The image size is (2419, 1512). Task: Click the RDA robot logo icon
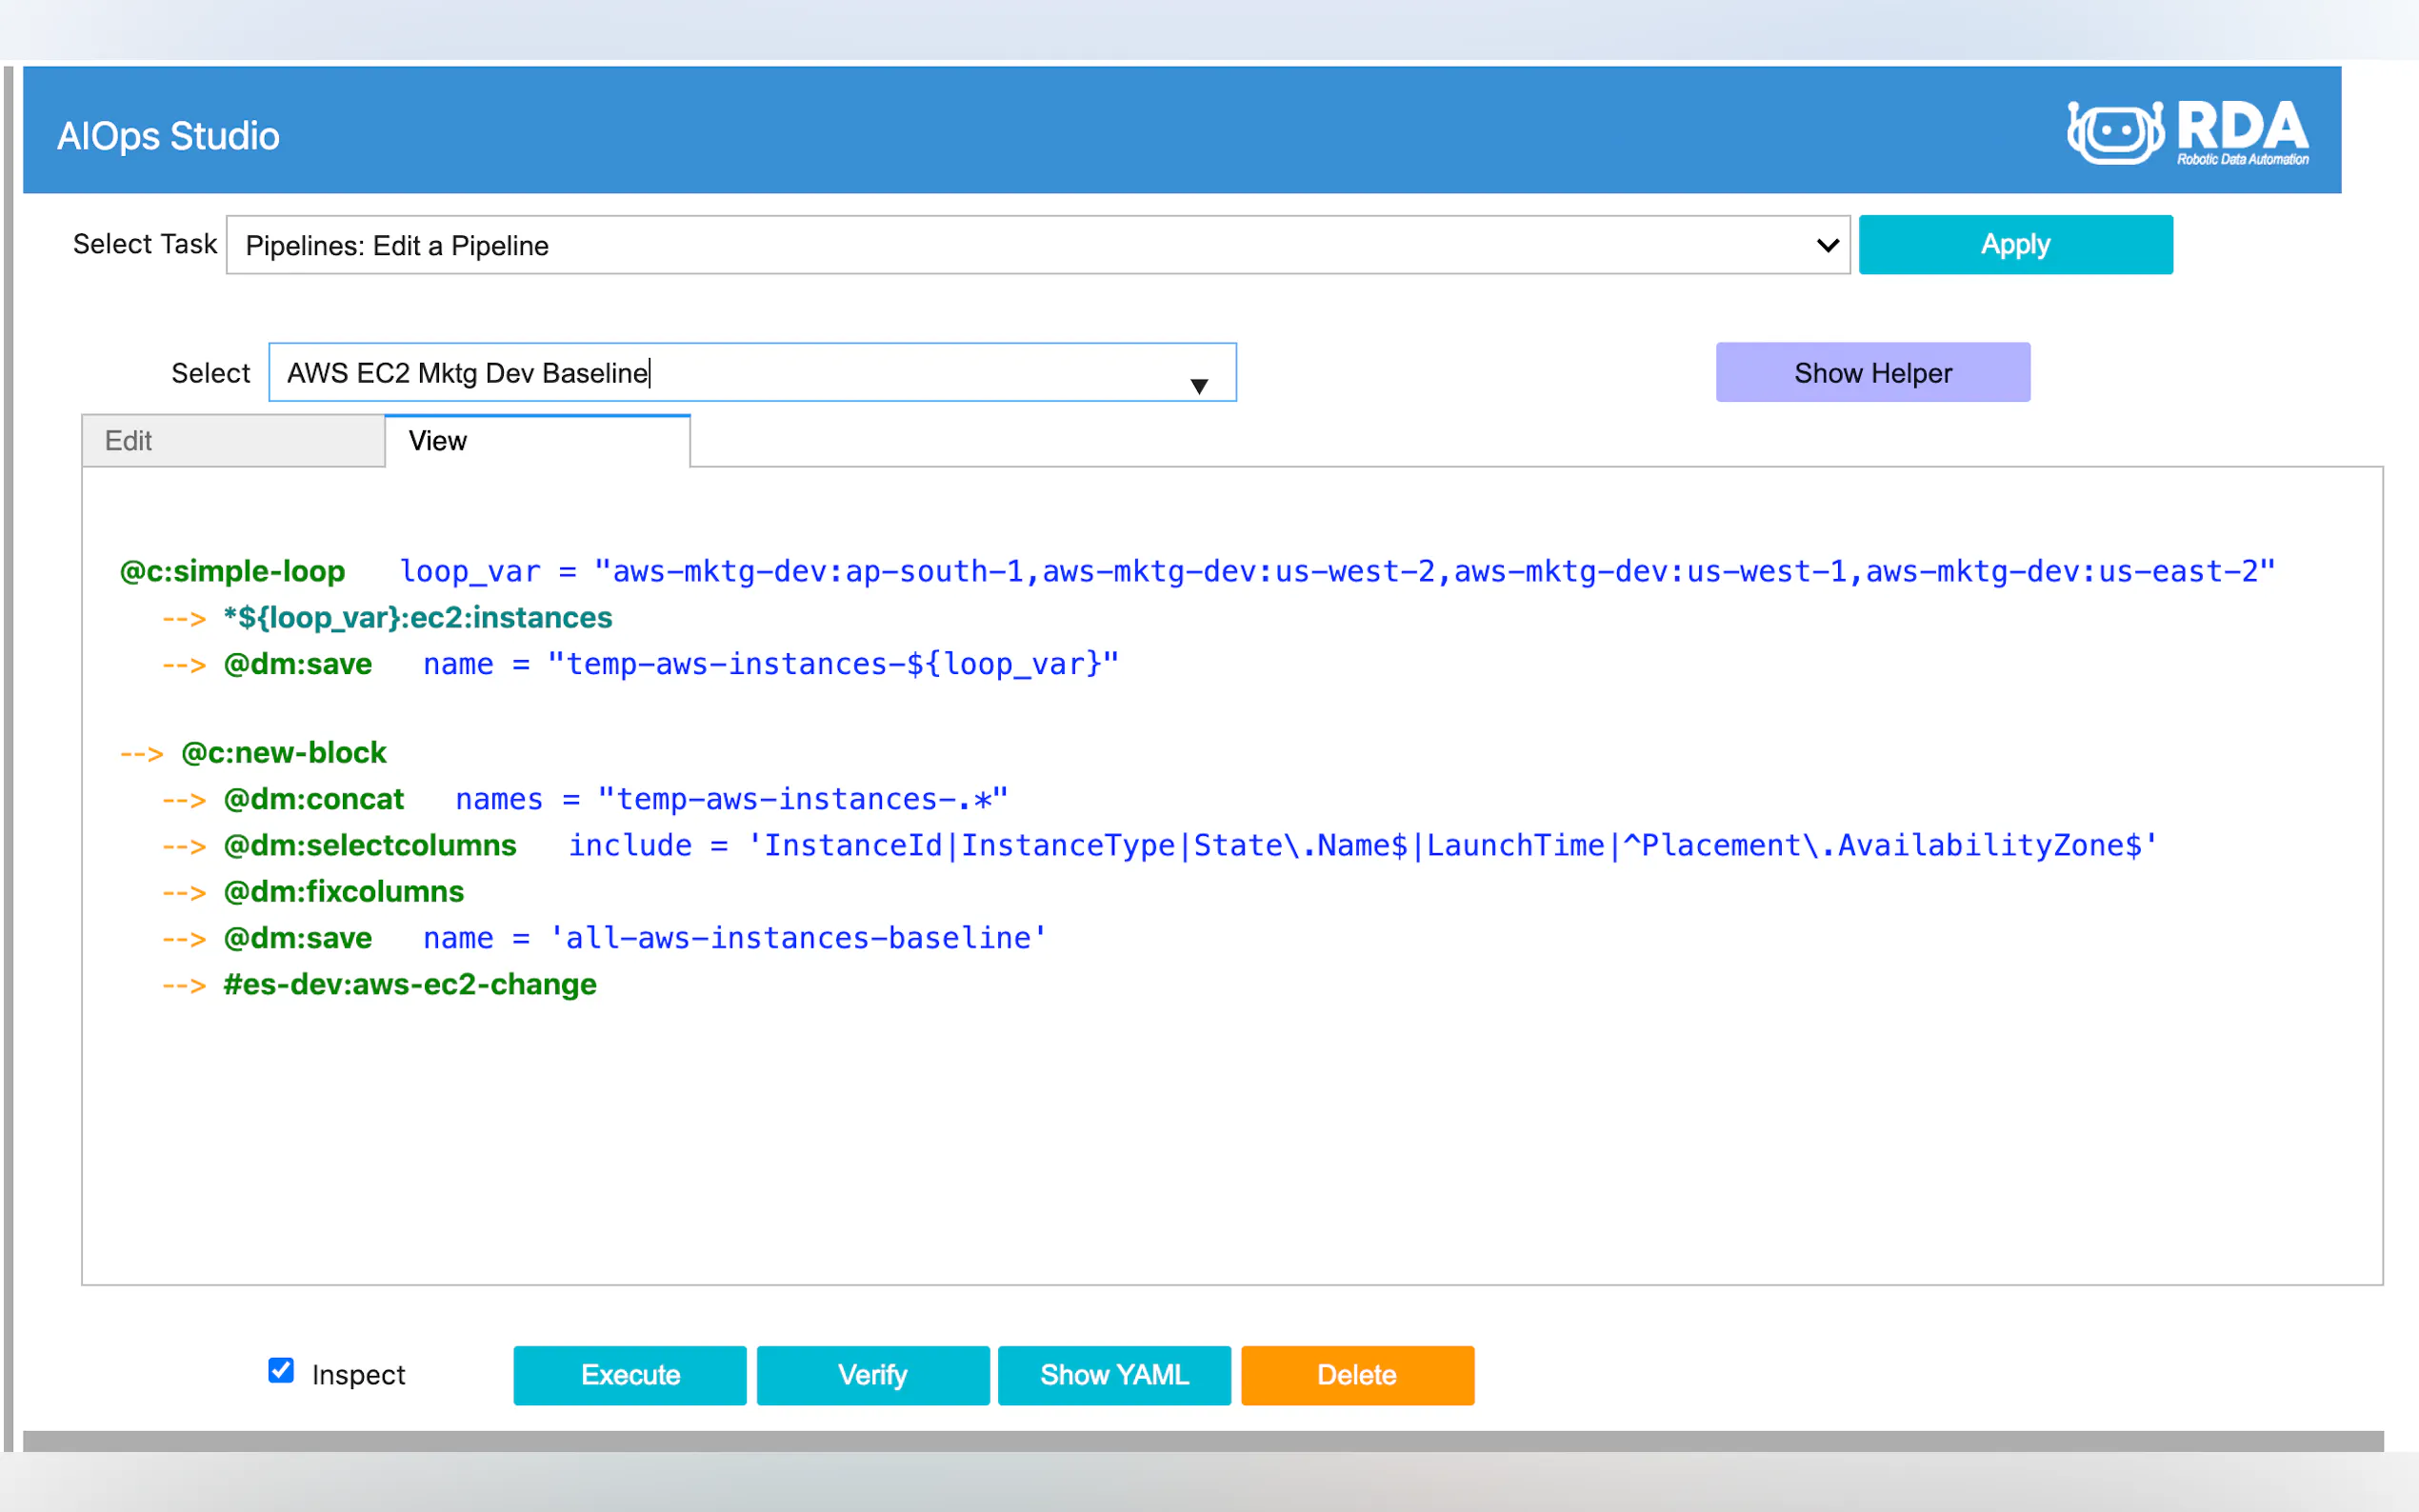point(2114,132)
